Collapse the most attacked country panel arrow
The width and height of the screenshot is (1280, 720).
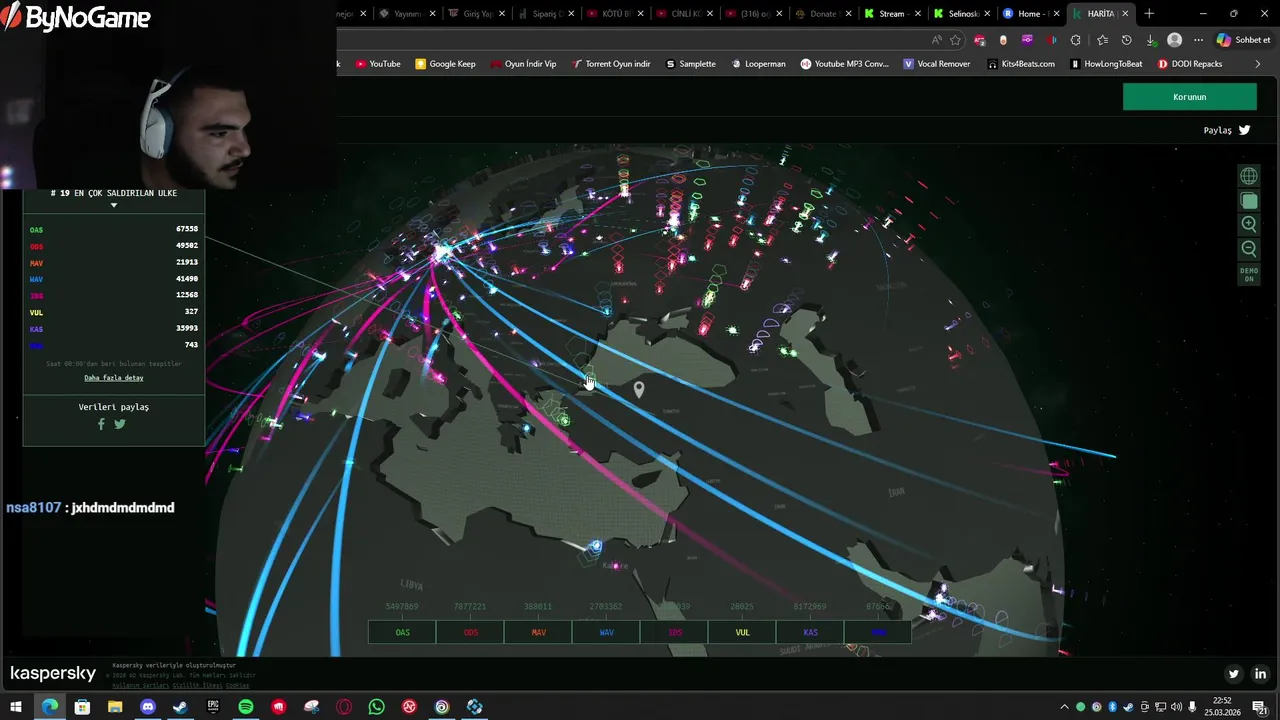[114, 205]
